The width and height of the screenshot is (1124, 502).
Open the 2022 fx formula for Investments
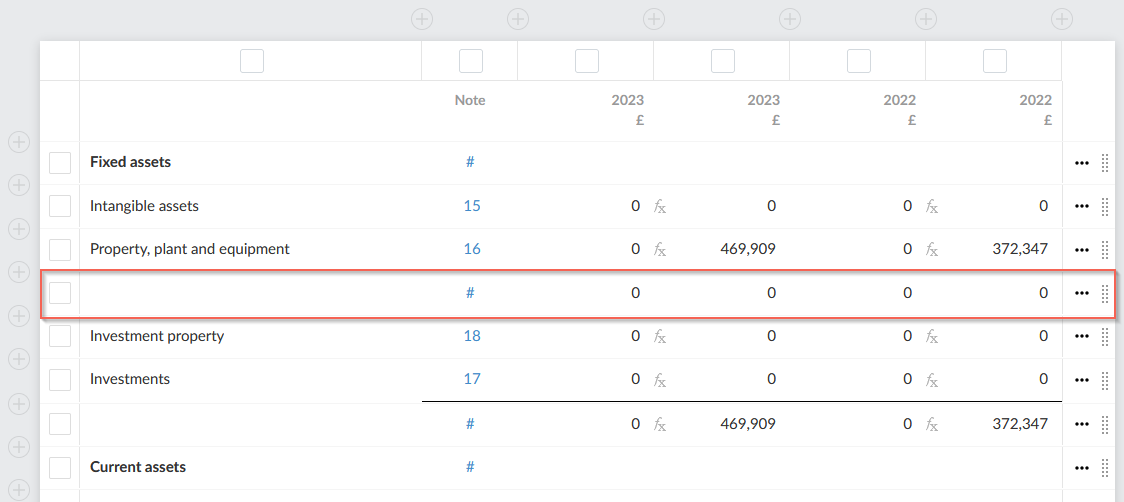(x=932, y=379)
